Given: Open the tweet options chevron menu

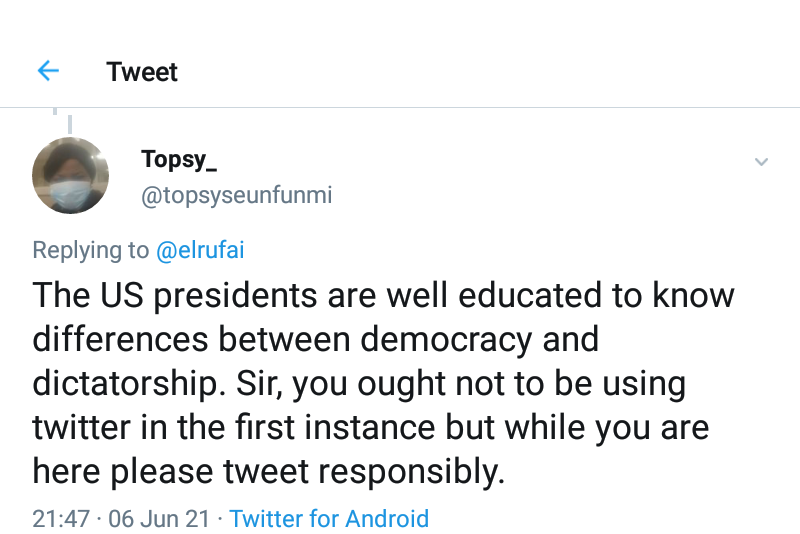Looking at the screenshot, I should tap(761, 161).
